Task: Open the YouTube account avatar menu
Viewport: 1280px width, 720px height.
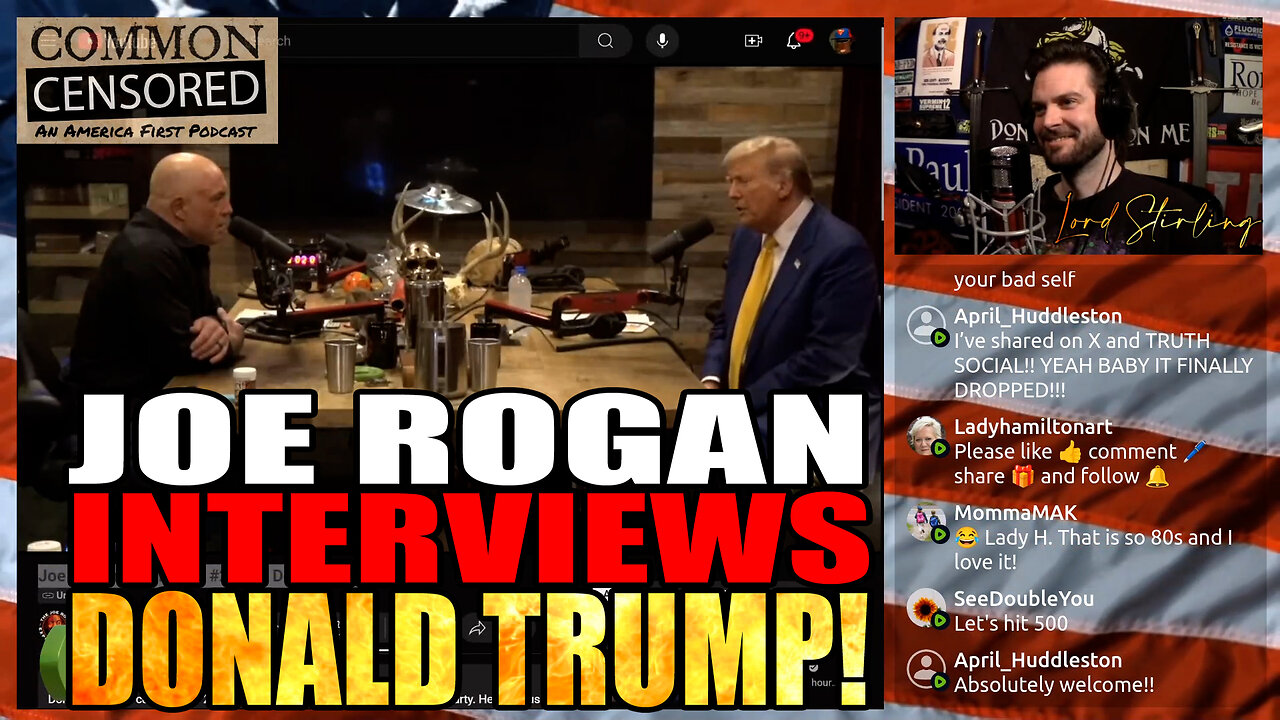Action: pyautogui.click(x=840, y=41)
